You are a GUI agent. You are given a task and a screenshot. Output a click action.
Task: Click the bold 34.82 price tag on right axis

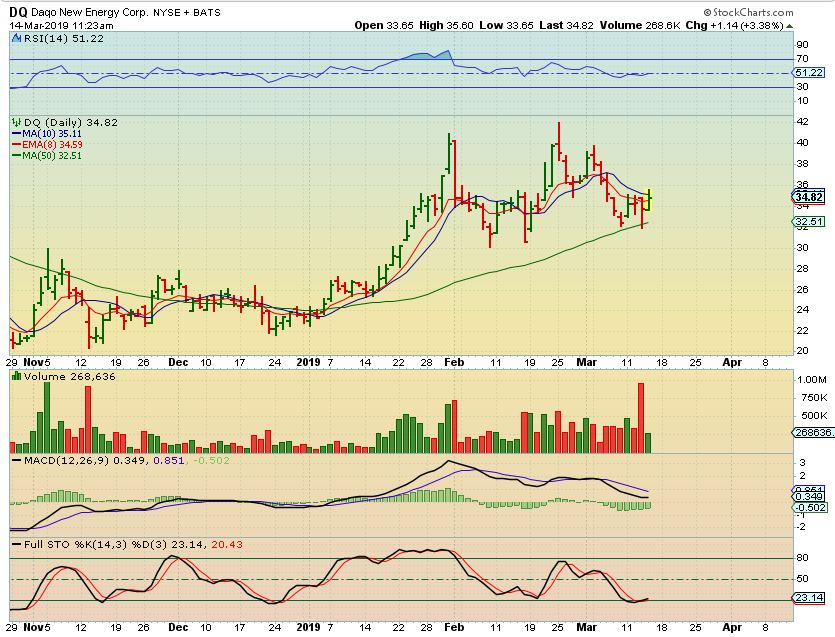[809, 197]
